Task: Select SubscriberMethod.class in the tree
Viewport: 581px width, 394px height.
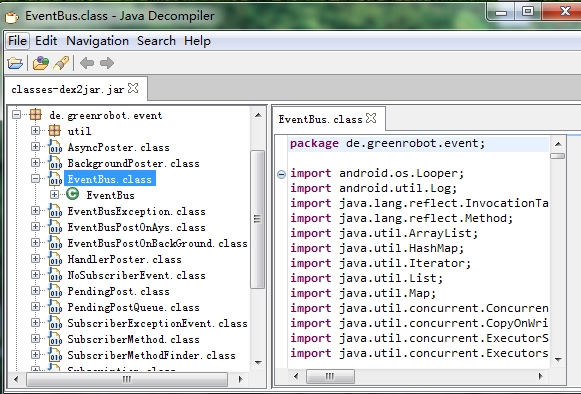Action: [x=133, y=339]
